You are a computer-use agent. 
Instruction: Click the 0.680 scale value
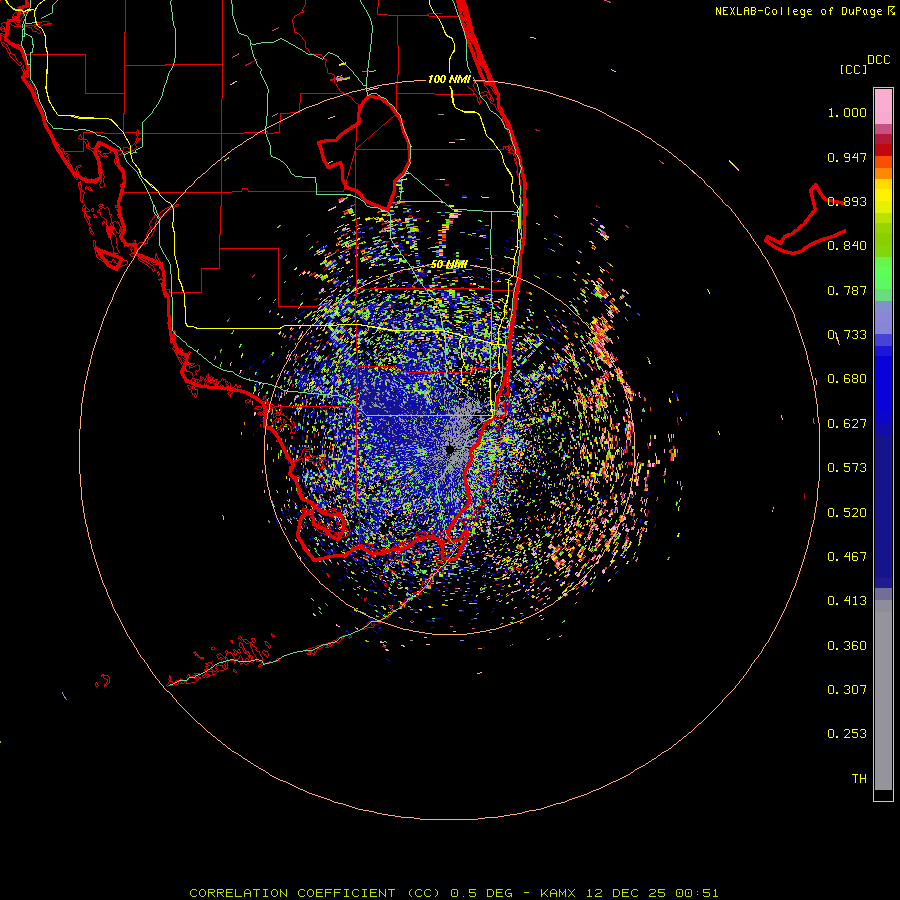point(847,379)
